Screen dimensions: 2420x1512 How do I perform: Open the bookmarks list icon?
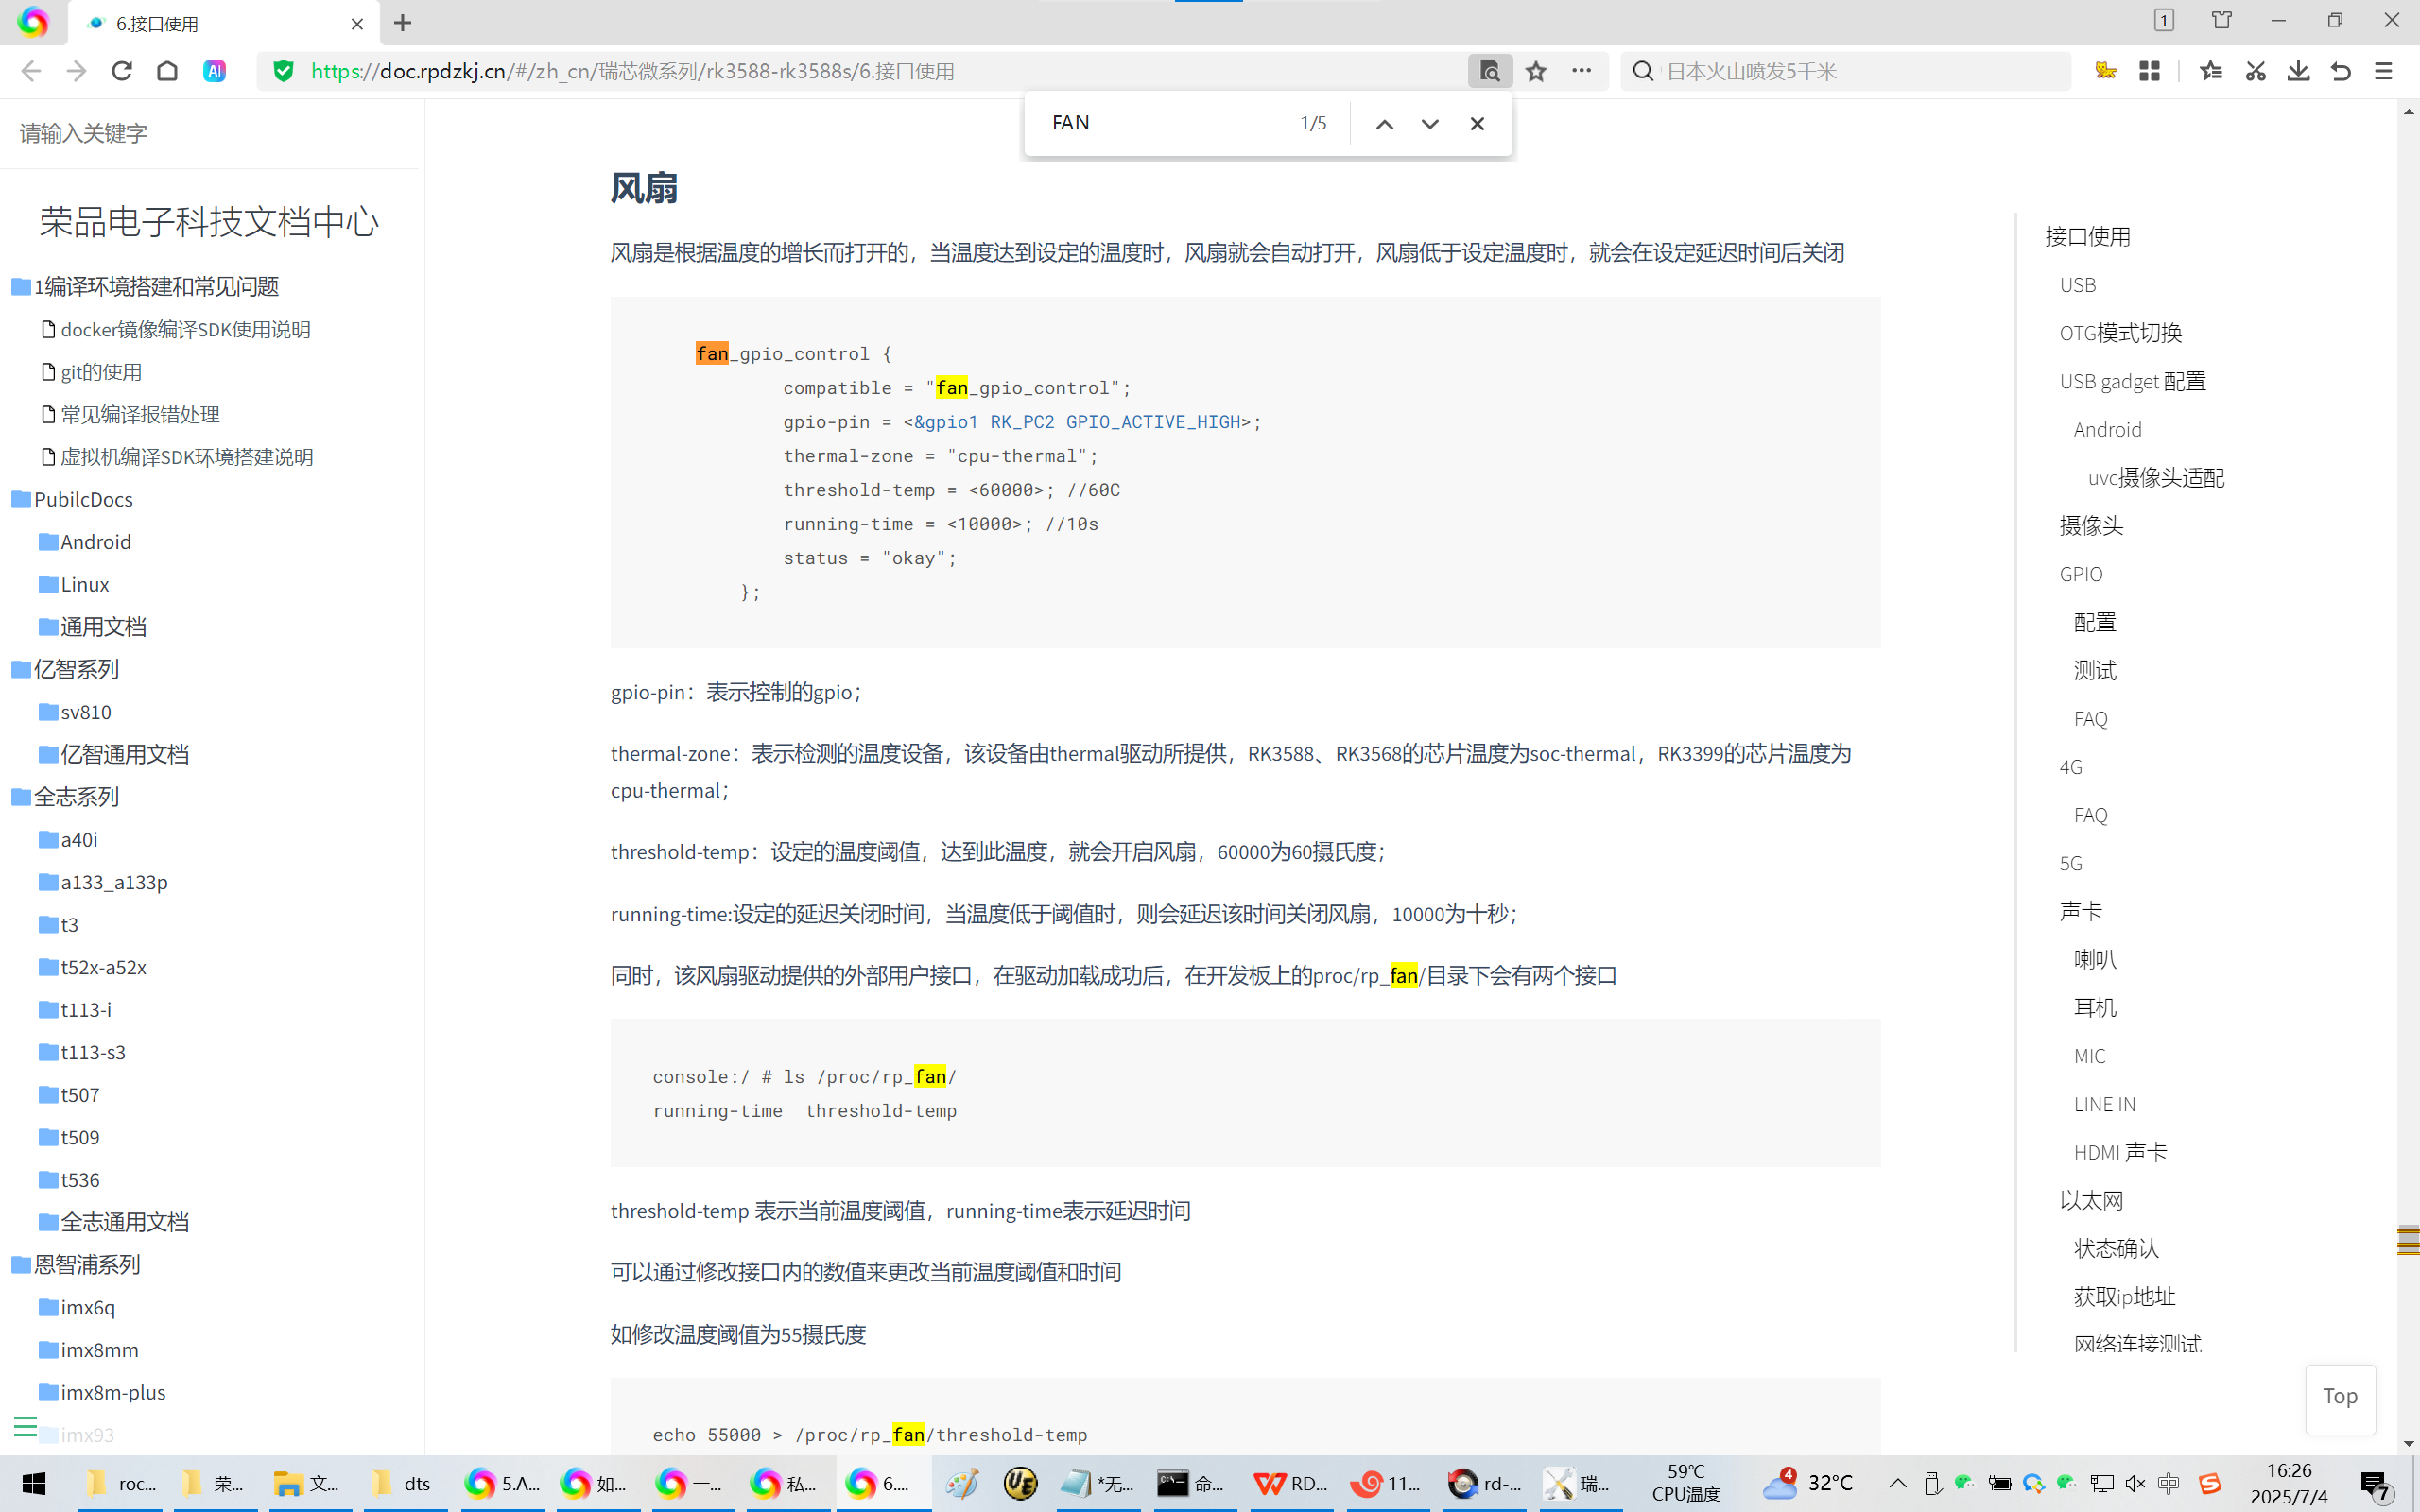pos(2212,71)
